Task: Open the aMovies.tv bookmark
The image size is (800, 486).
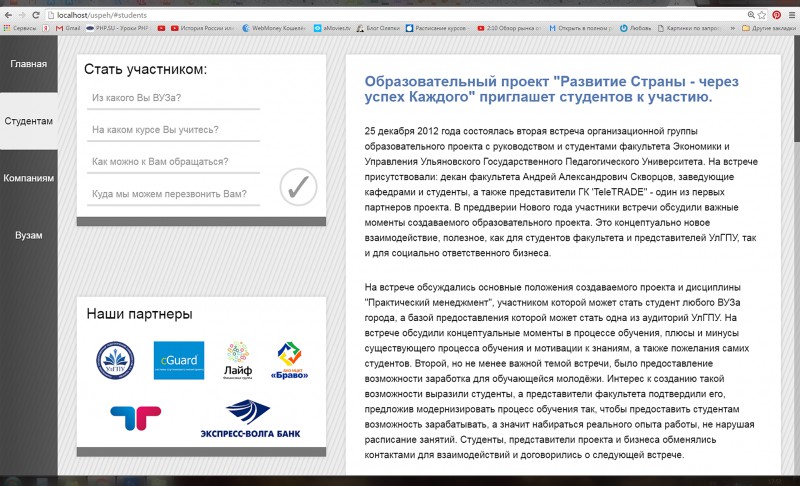Action: [332, 28]
